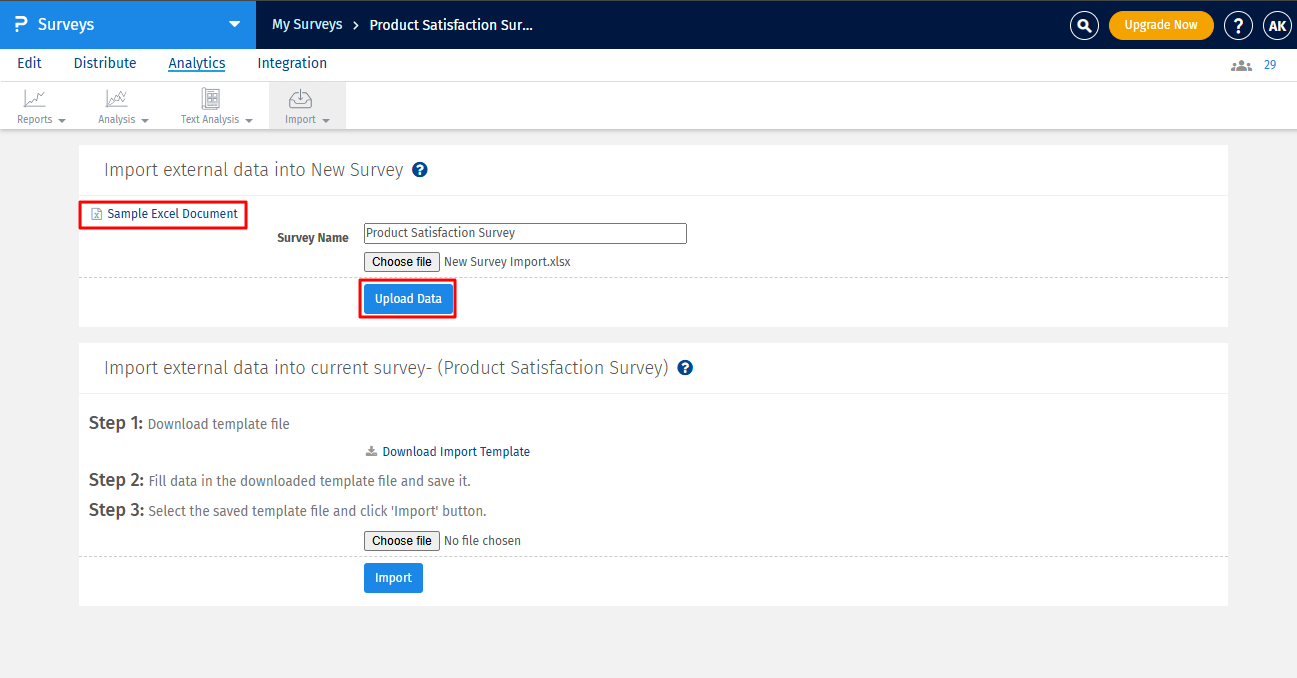1297x678 pixels.
Task: Switch to the Distribute tab
Action: pos(105,63)
